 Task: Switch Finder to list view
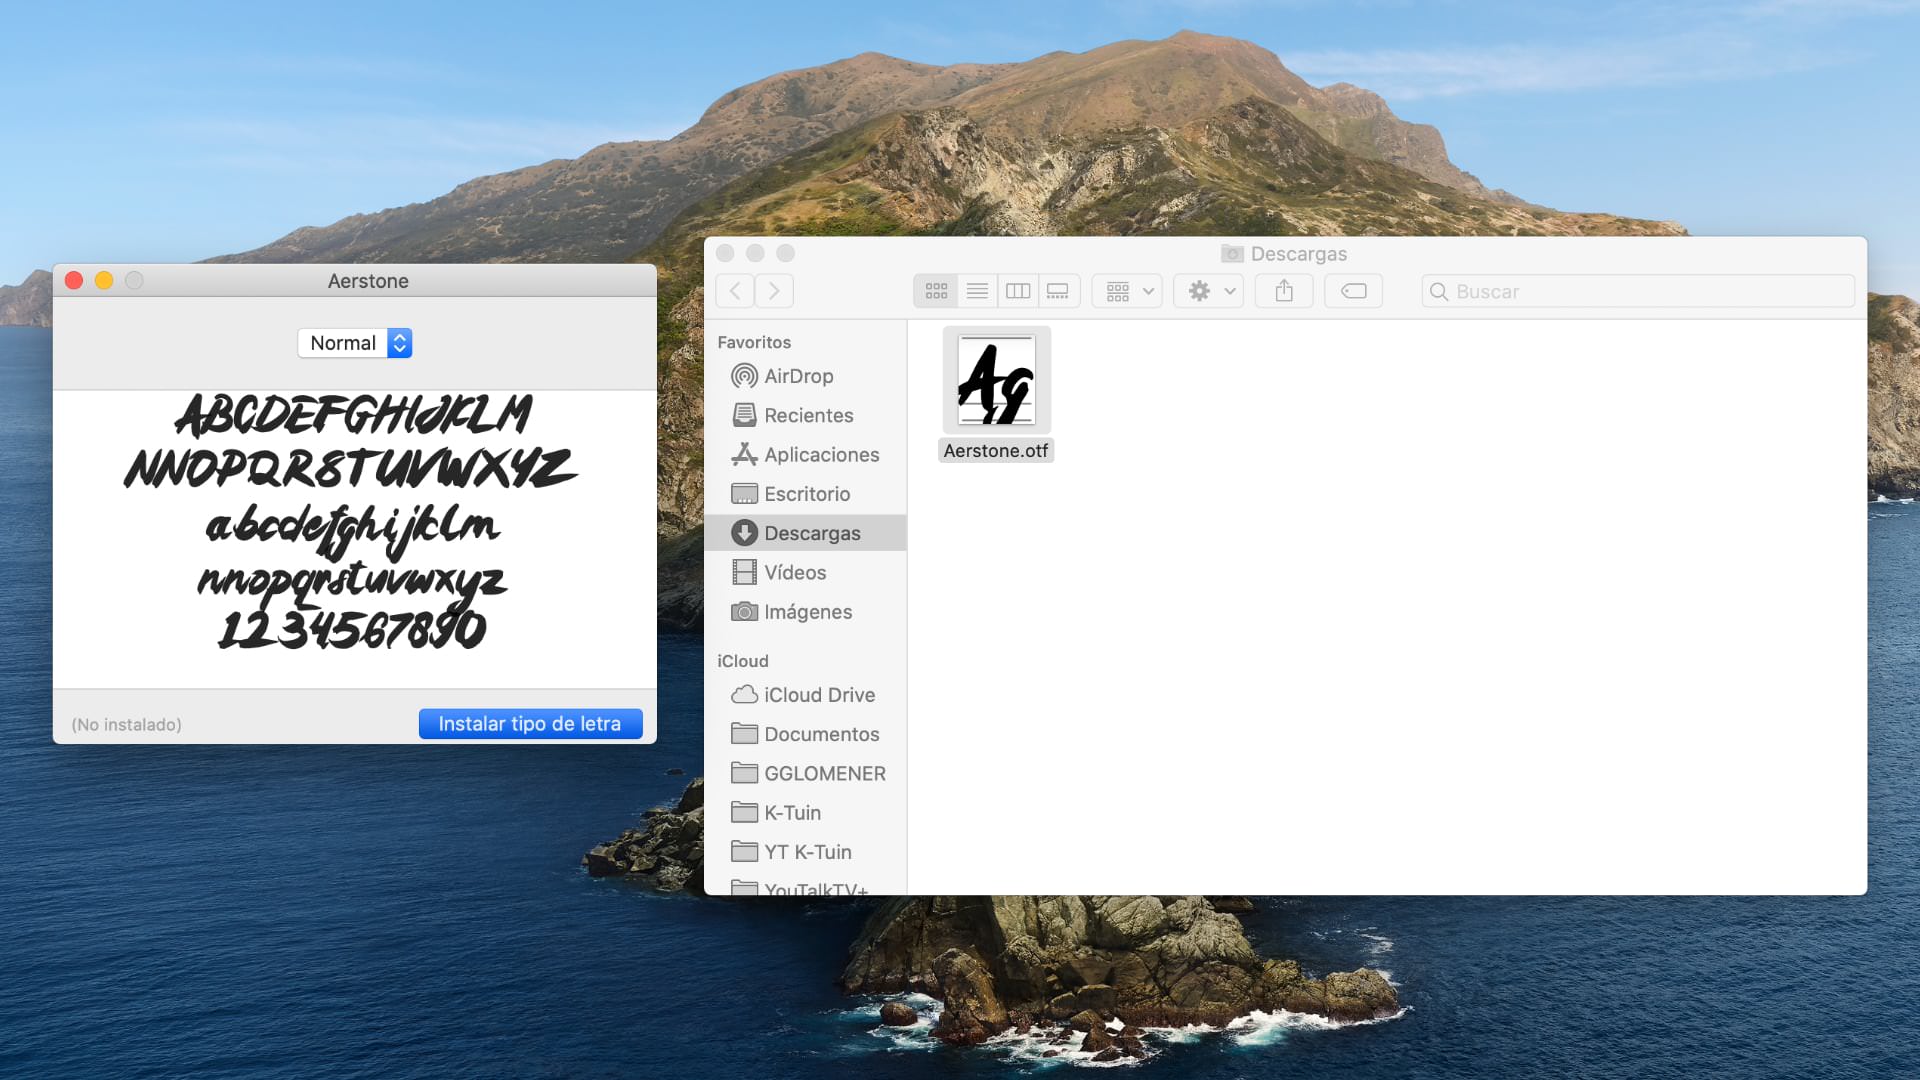977,290
